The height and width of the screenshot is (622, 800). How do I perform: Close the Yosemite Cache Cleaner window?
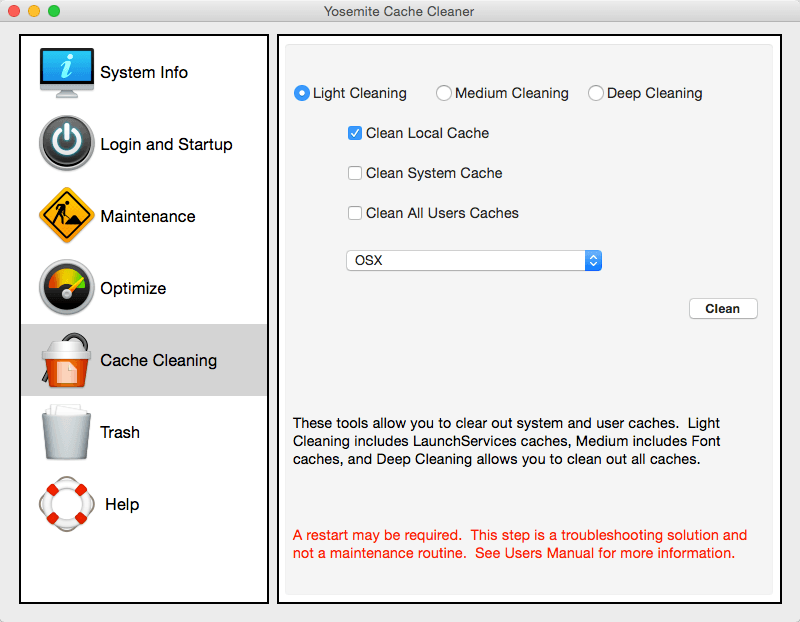click(14, 11)
